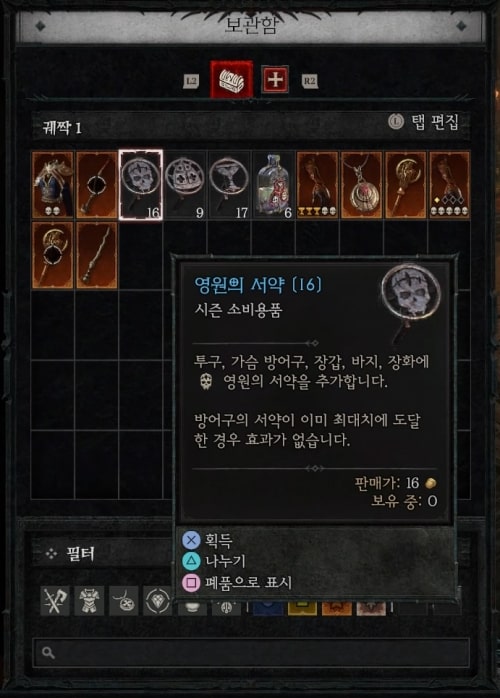Click the stash search input field
This screenshot has width=500, height=698.
tap(251, 653)
